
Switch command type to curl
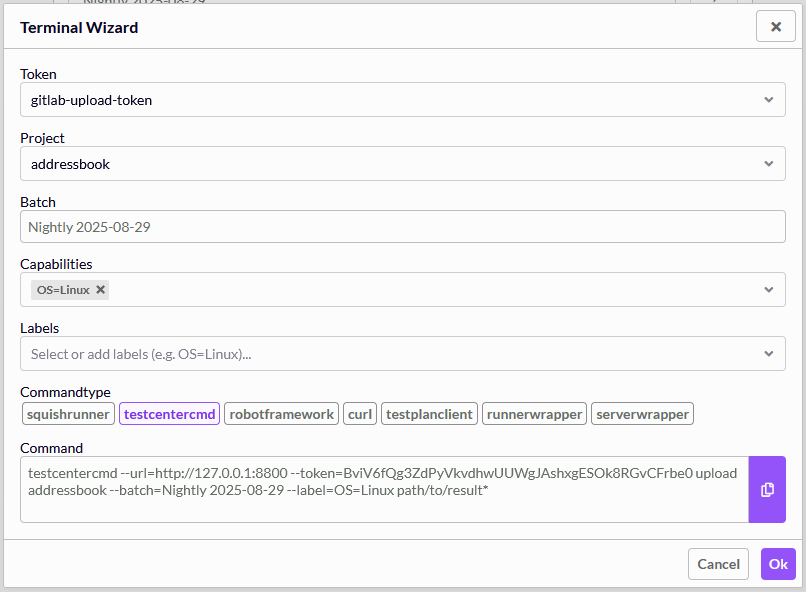(x=360, y=414)
